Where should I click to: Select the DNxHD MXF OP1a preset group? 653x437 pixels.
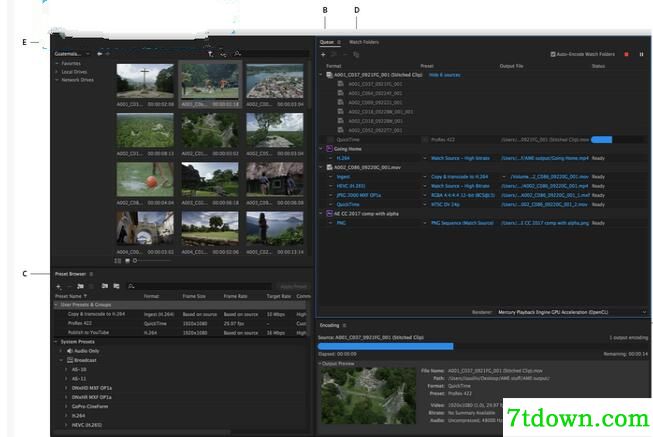point(91,388)
